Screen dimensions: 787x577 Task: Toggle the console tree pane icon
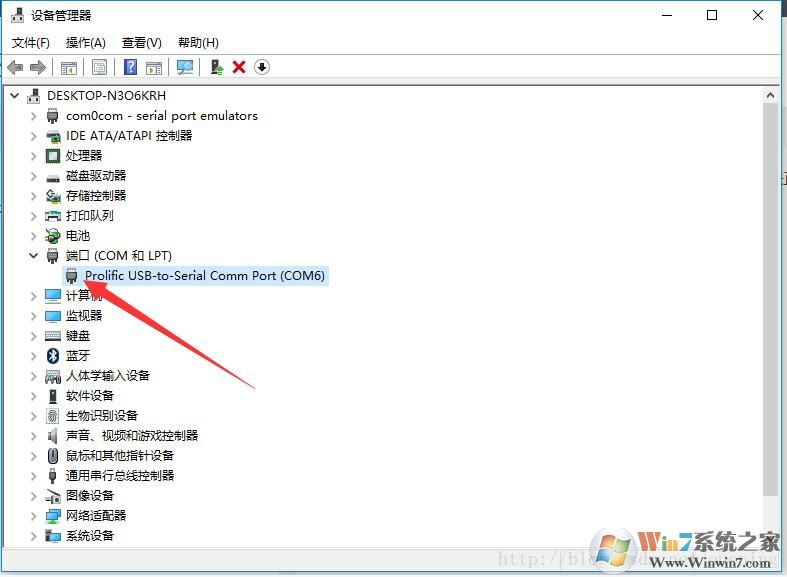69,67
